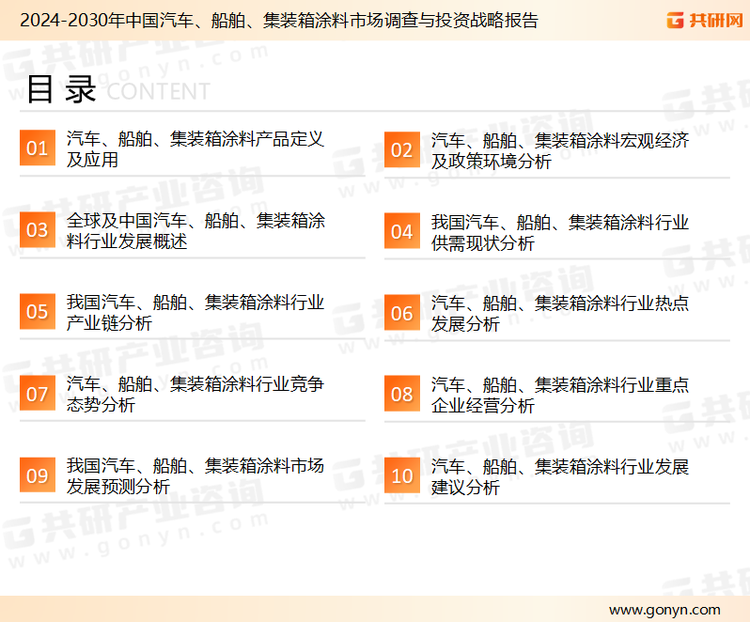
Task: Click the gray CONTENT heading text
Action: (x=158, y=91)
